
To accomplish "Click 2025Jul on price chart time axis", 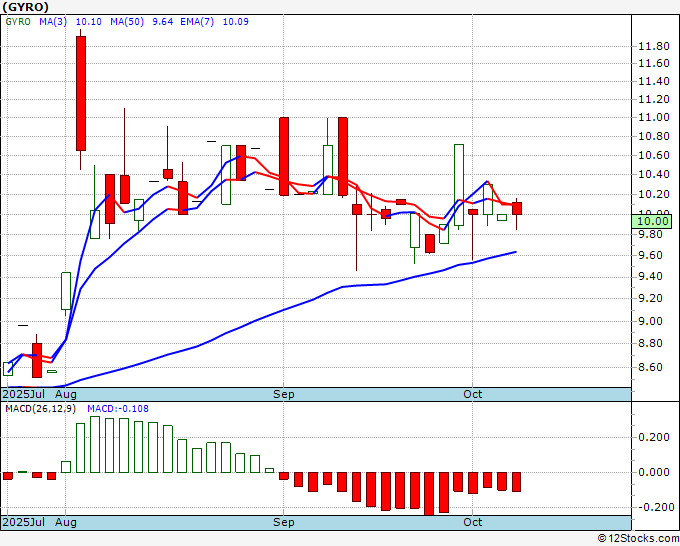I will 24,394.
